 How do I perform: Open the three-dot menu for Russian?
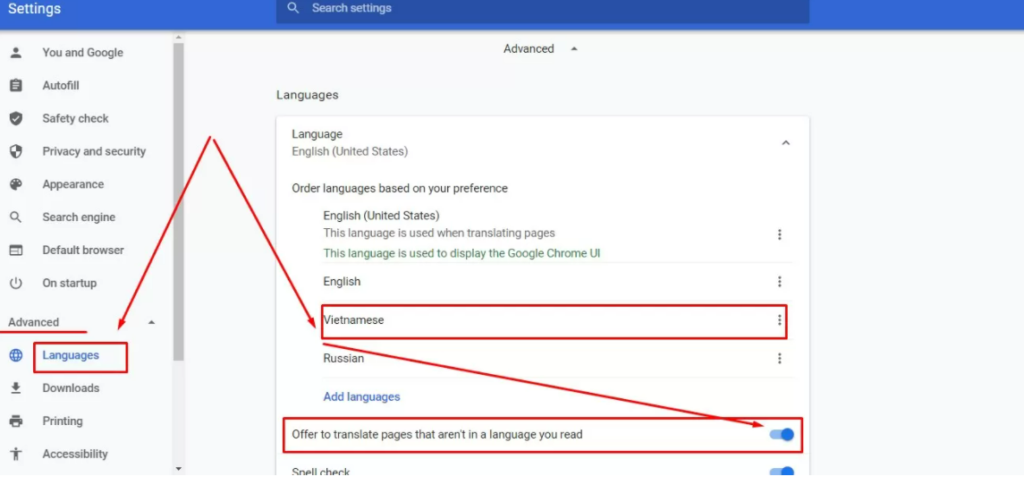point(779,358)
